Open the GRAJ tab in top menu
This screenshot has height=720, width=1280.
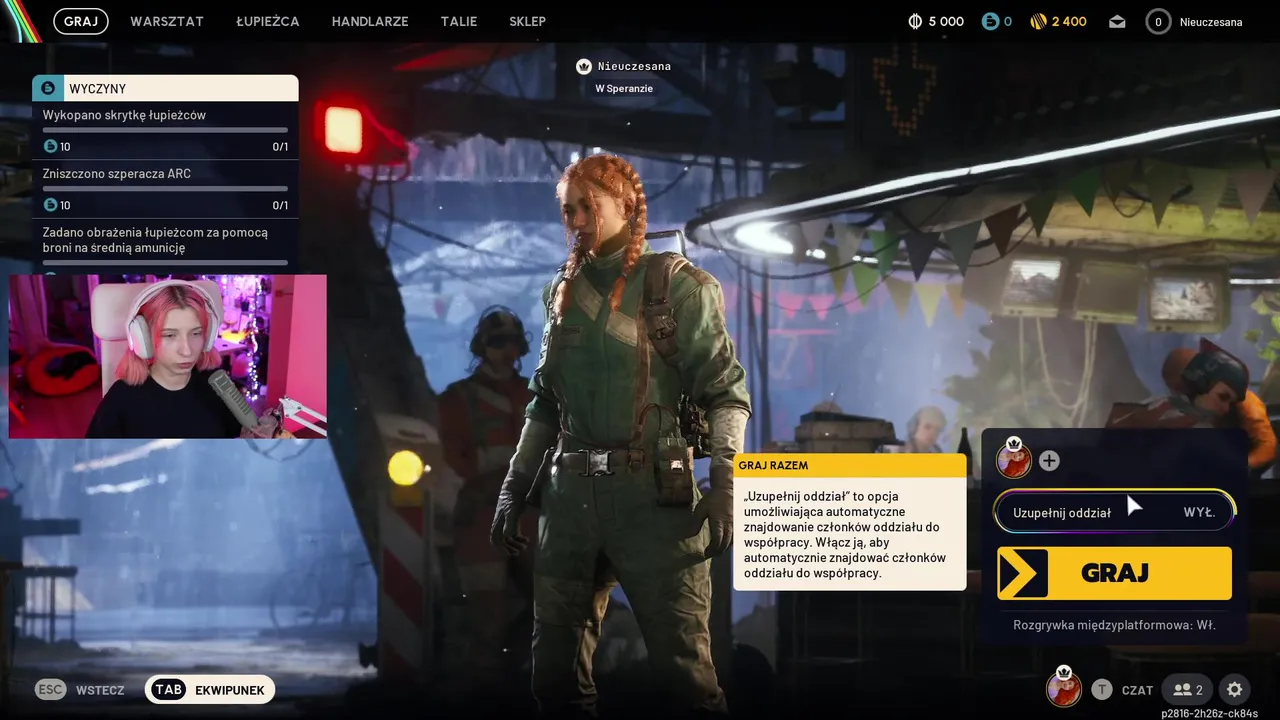[x=81, y=21]
